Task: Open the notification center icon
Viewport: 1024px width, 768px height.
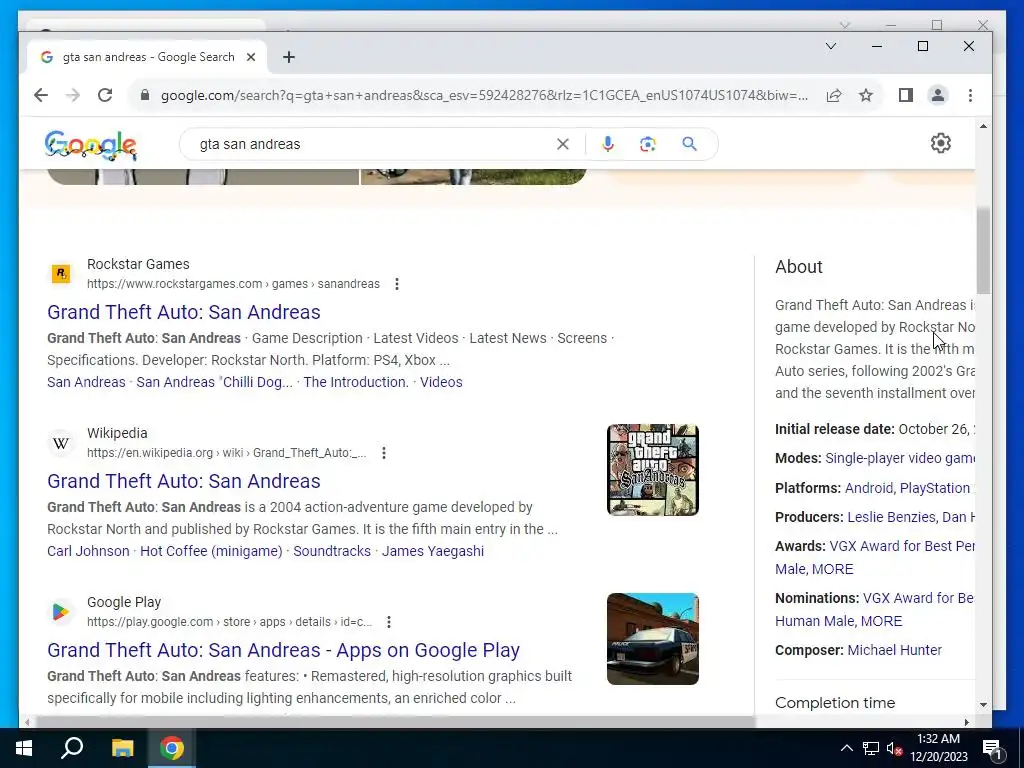Action: 992,750
